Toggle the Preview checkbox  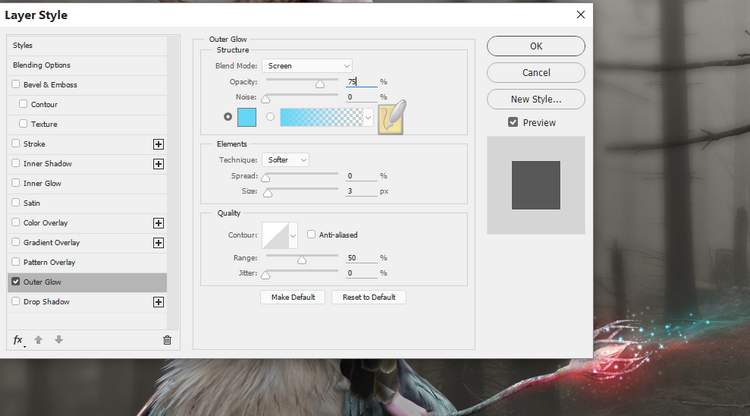click(513, 122)
